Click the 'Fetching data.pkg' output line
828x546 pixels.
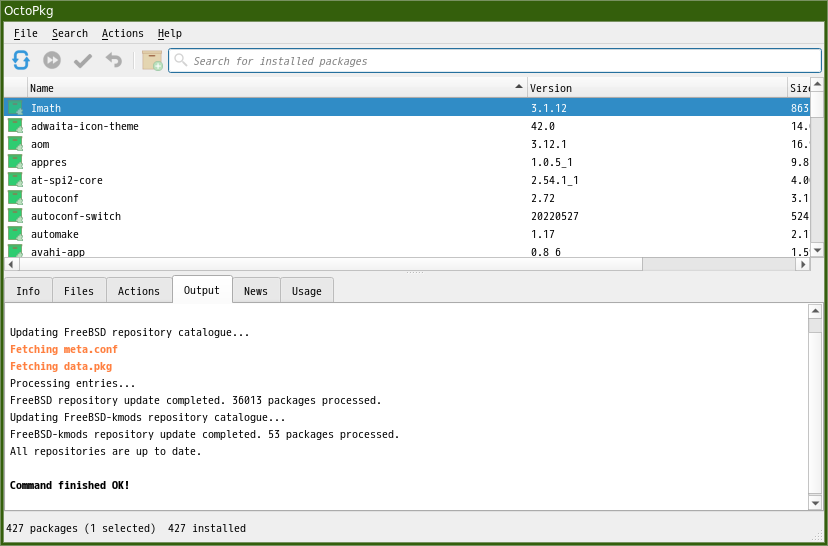point(61,366)
